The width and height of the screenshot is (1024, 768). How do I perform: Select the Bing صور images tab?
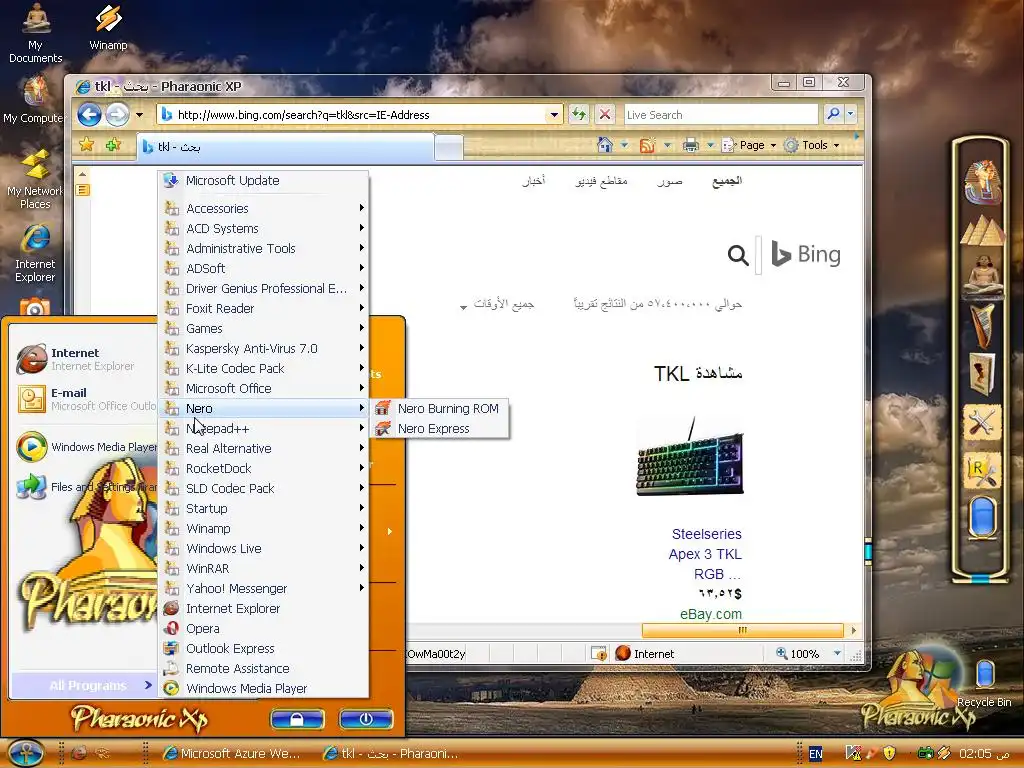[x=669, y=181]
